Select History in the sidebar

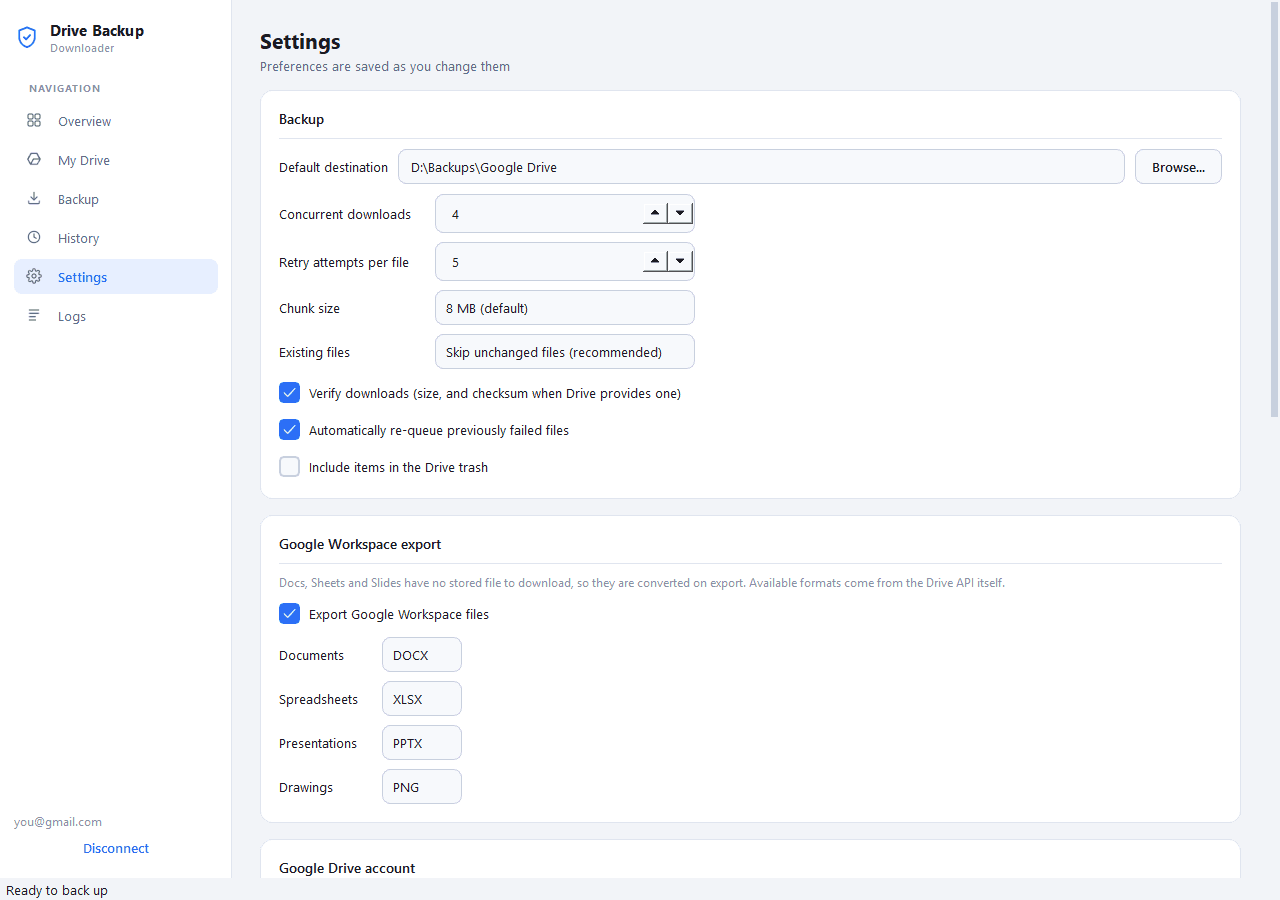[x=116, y=238]
